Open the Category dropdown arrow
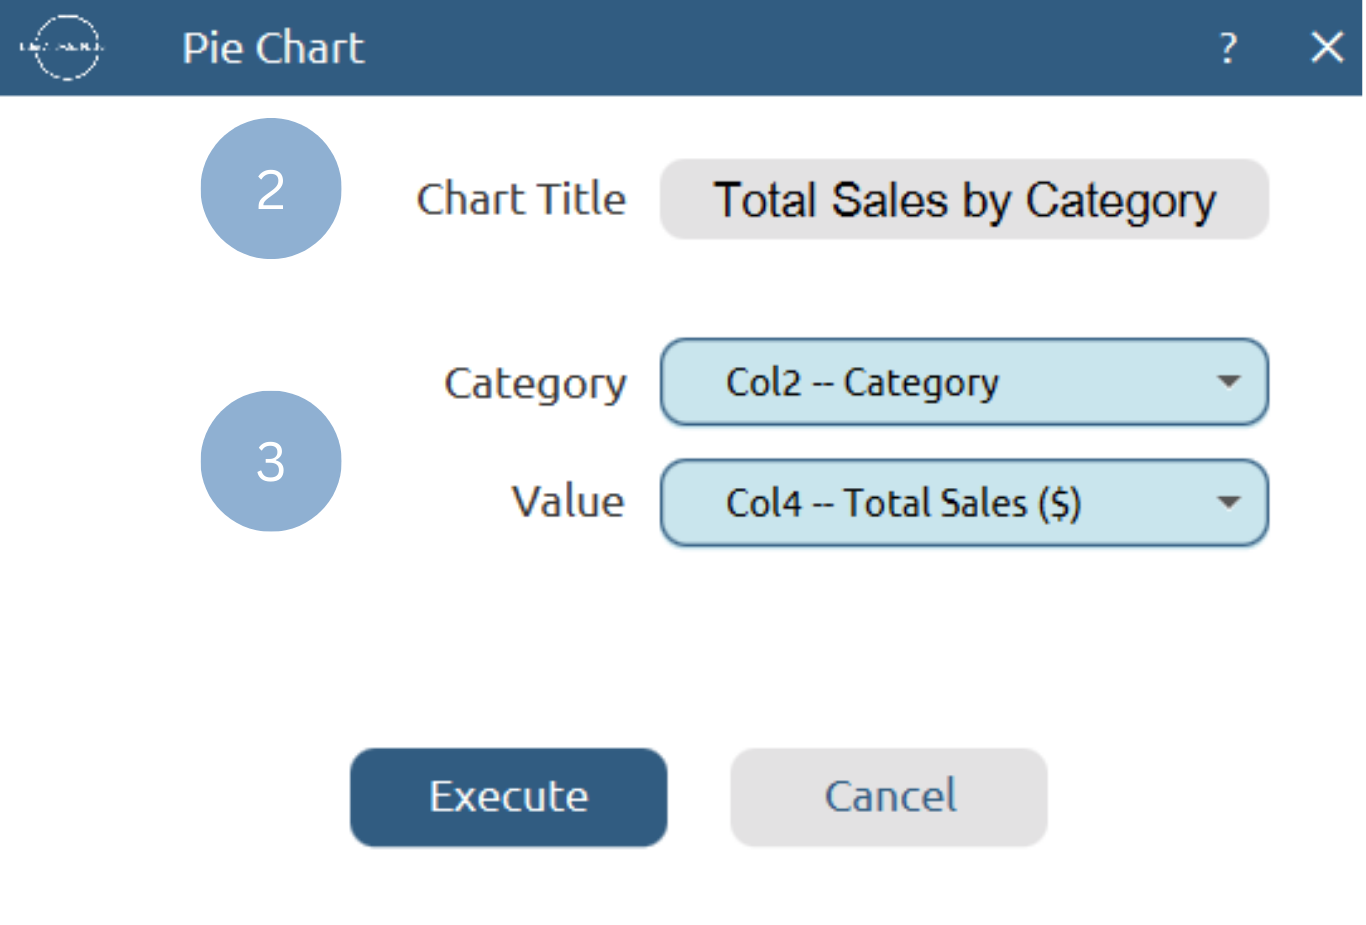Image resolution: width=1366 pixels, height=925 pixels. pos(1227,383)
